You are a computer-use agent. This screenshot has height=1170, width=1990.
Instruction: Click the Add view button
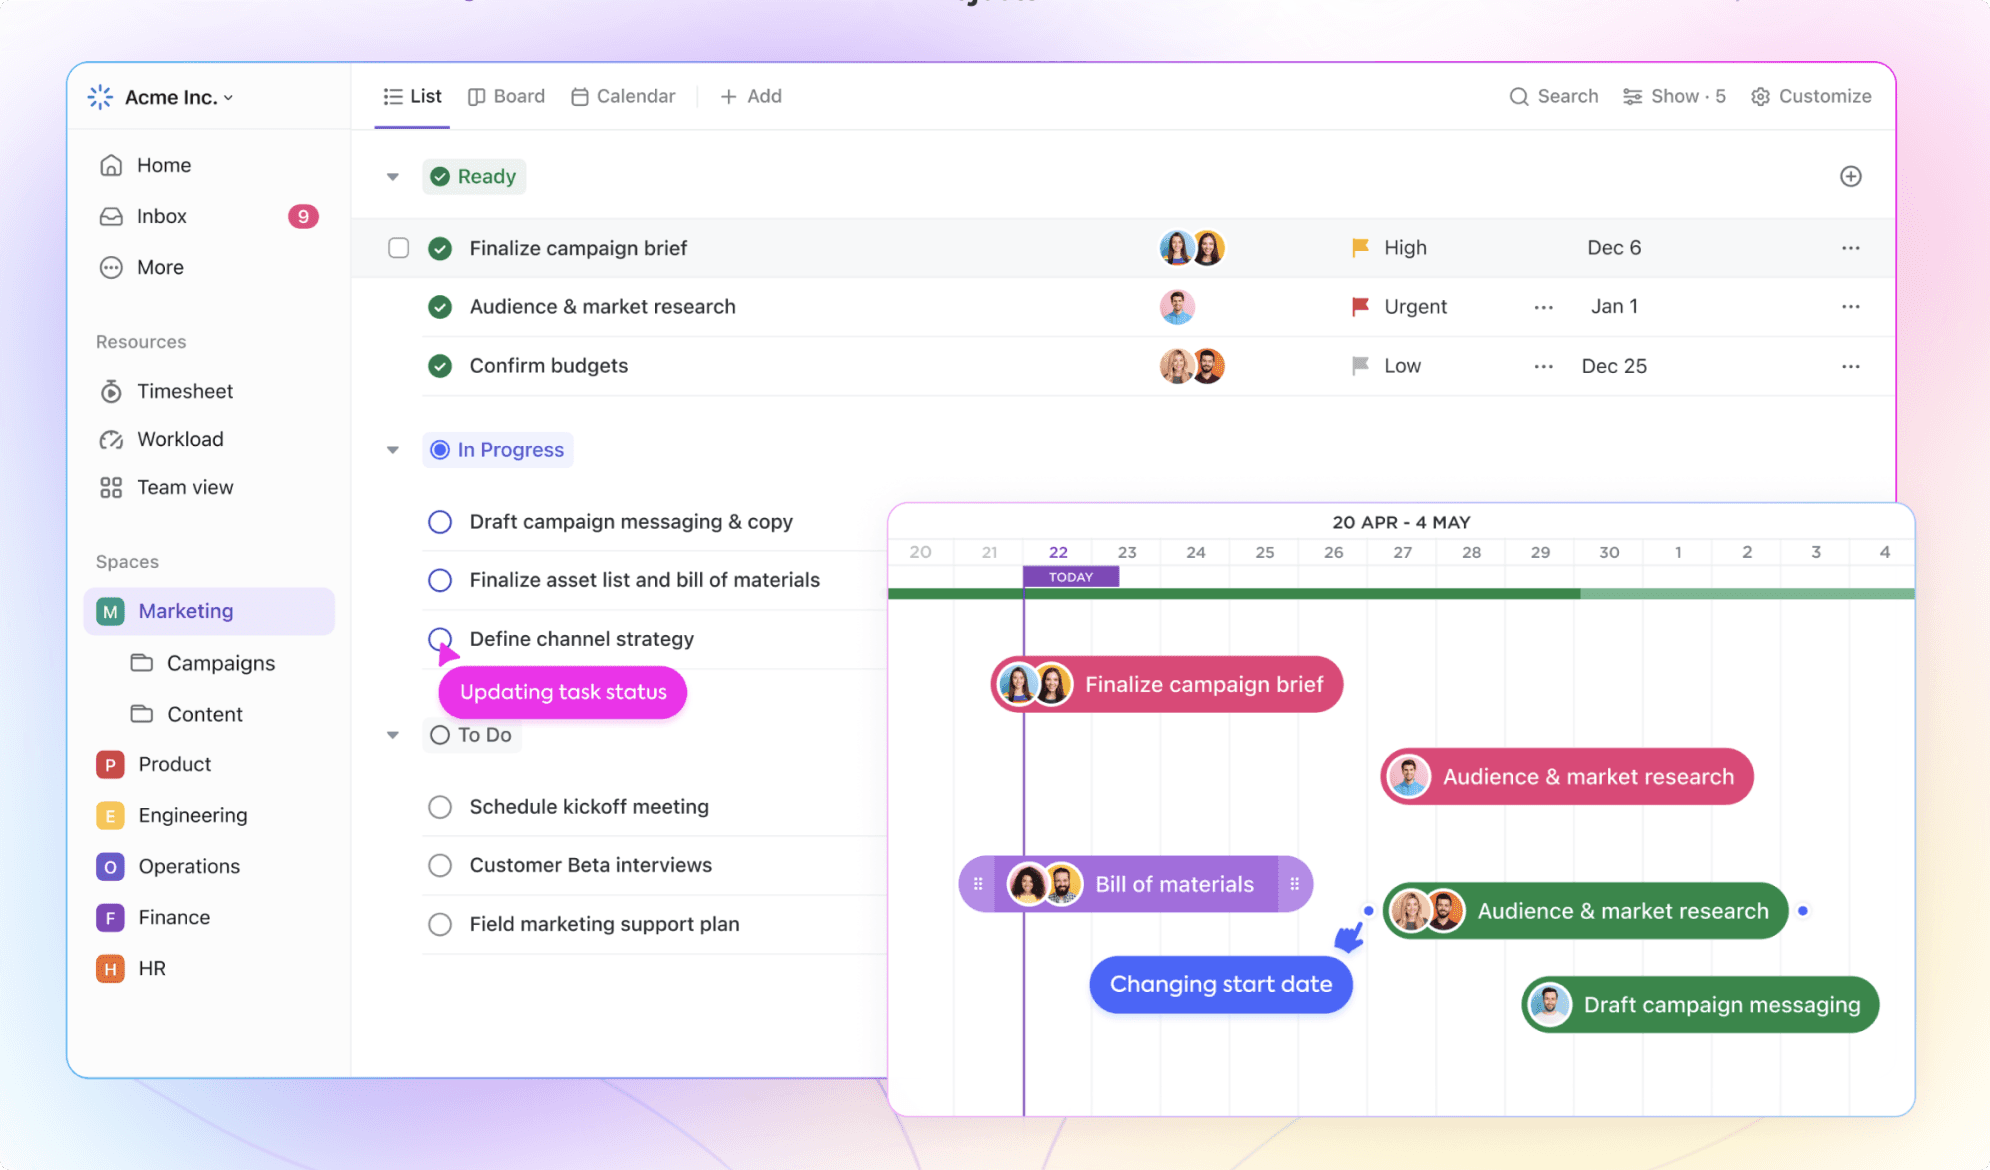tap(751, 96)
